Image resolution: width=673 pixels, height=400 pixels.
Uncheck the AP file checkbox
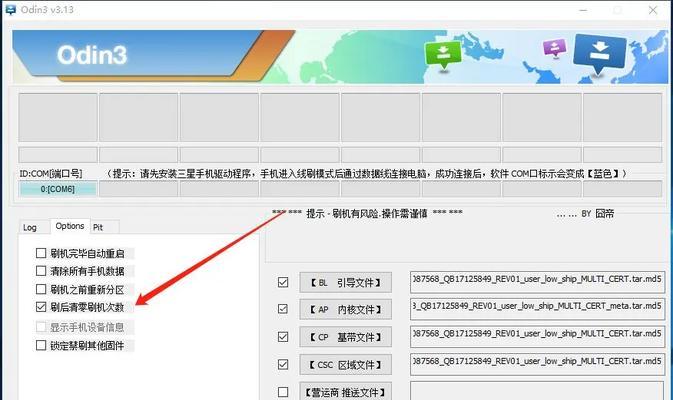(283, 309)
